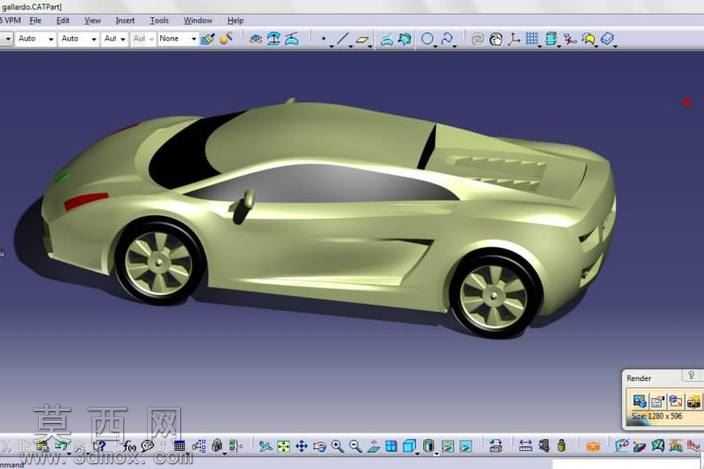Open the second Auto properties dropdown
The image size is (704, 469).
coord(79,39)
